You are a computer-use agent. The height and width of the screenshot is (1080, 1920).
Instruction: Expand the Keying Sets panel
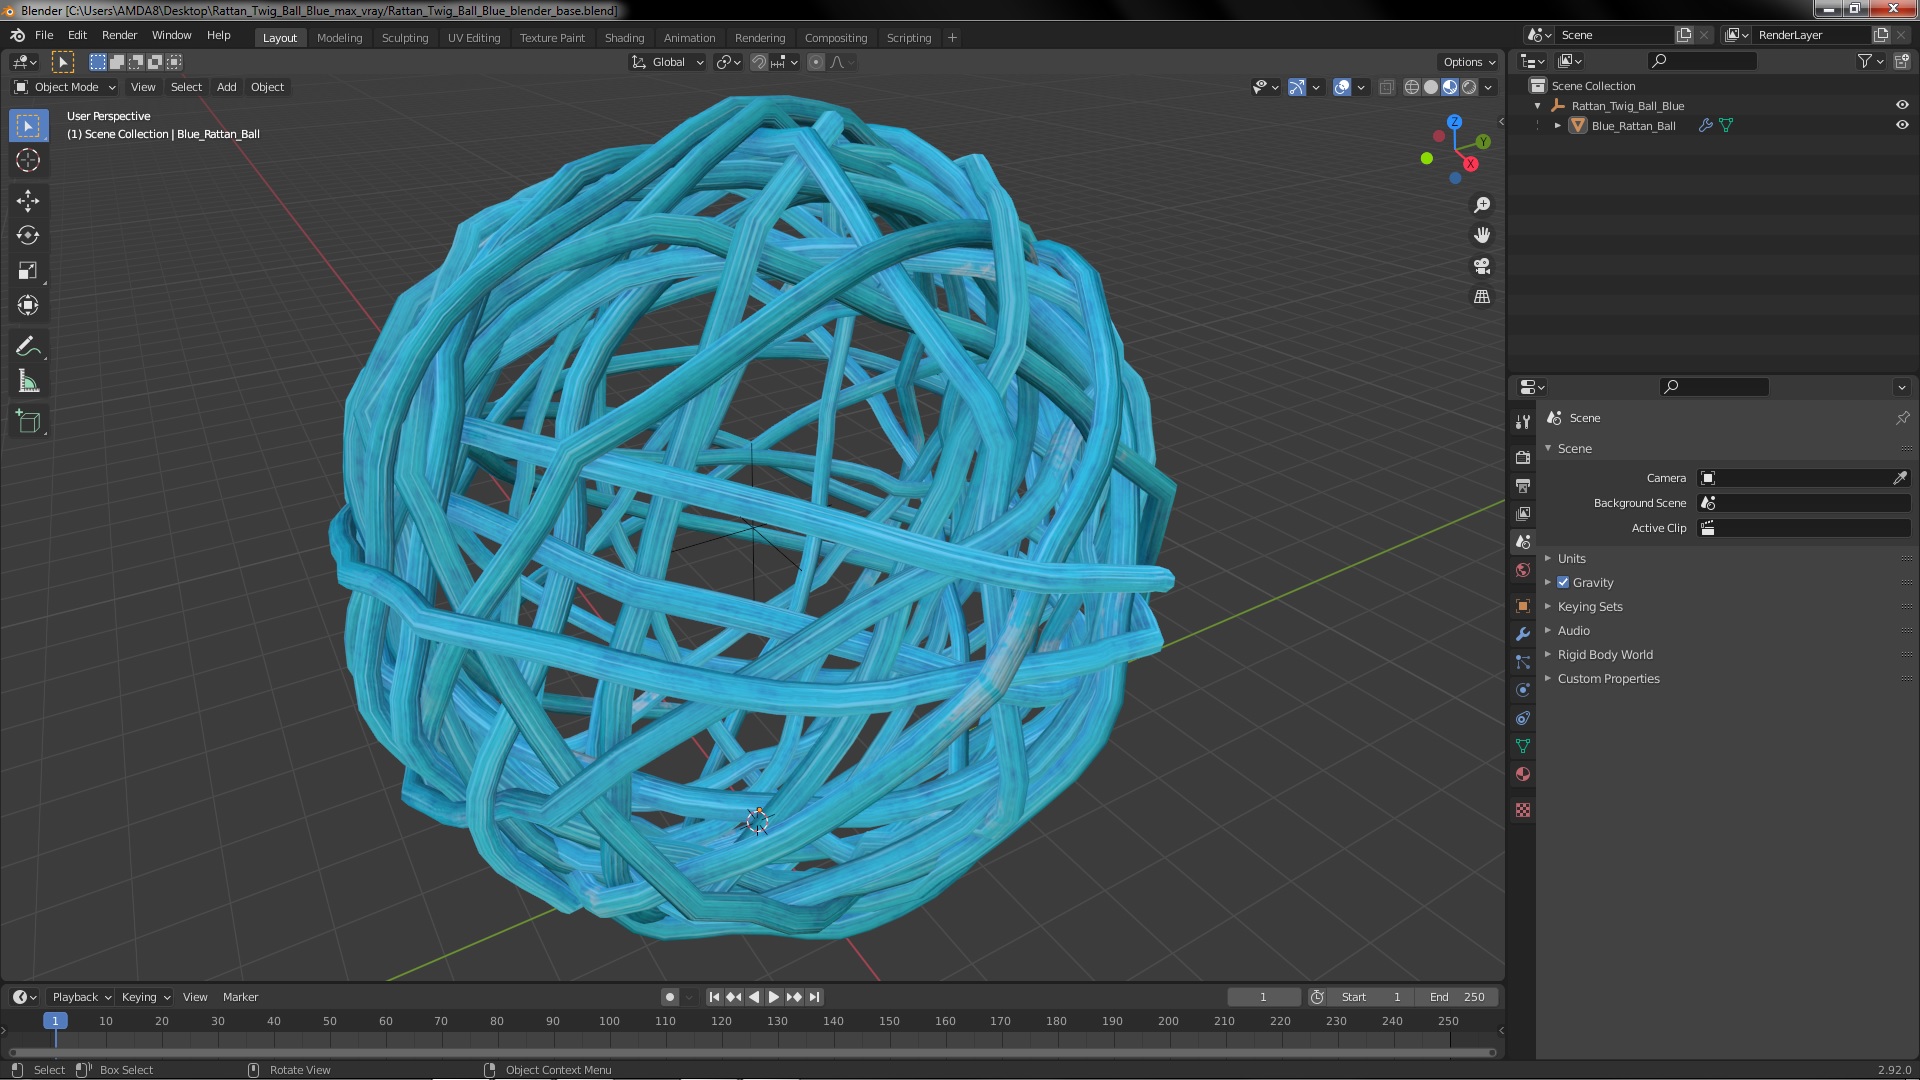(x=1590, y=607)
